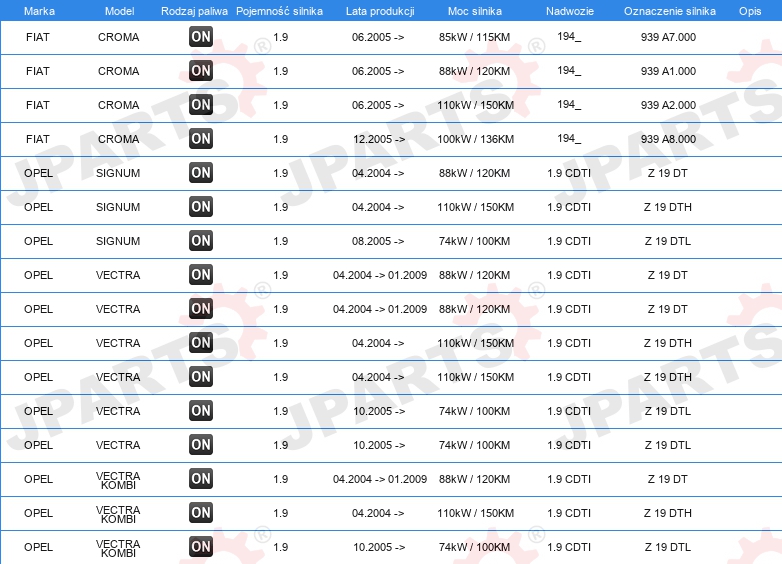782x564 pixels.
Task: Click VECTRA KOMBI in the 110kW / 150KM row
Action: pos(118,514)
